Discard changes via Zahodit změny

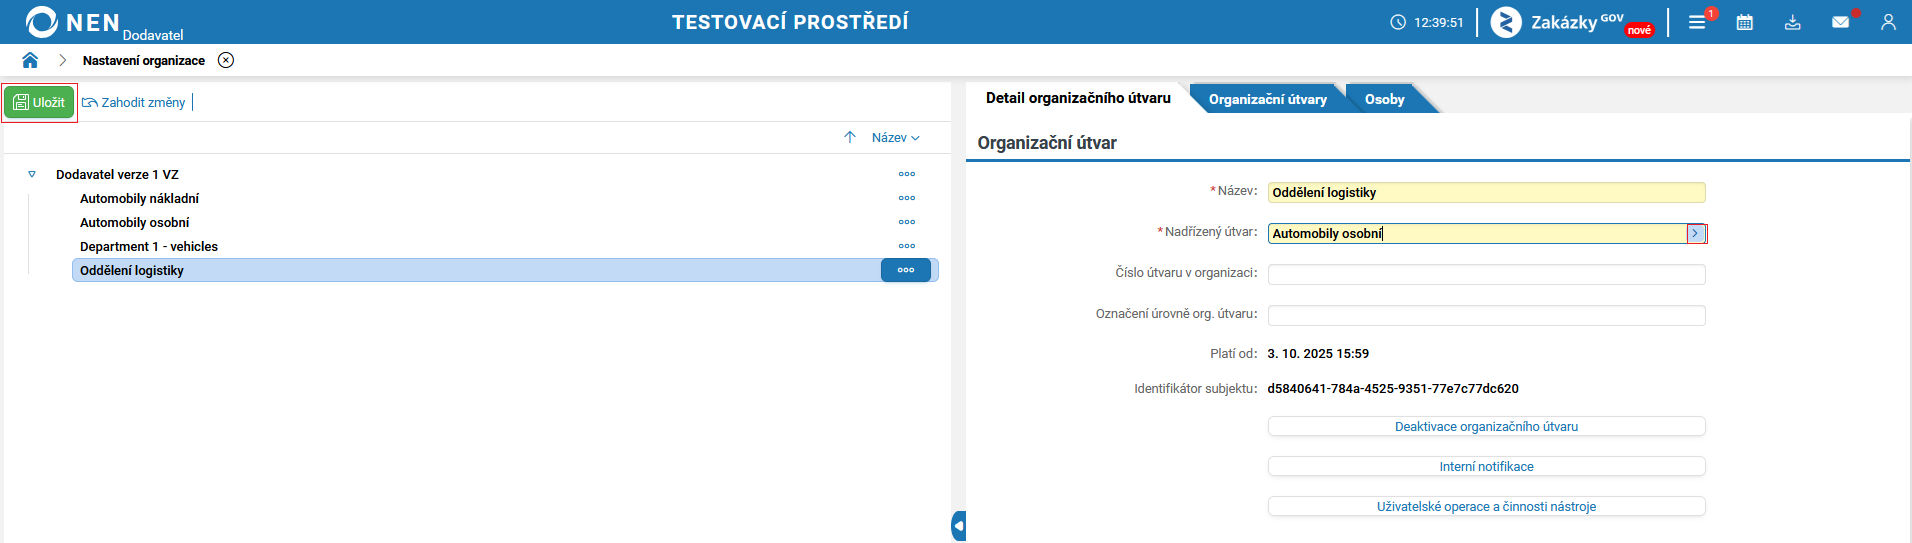click(134, 102)
